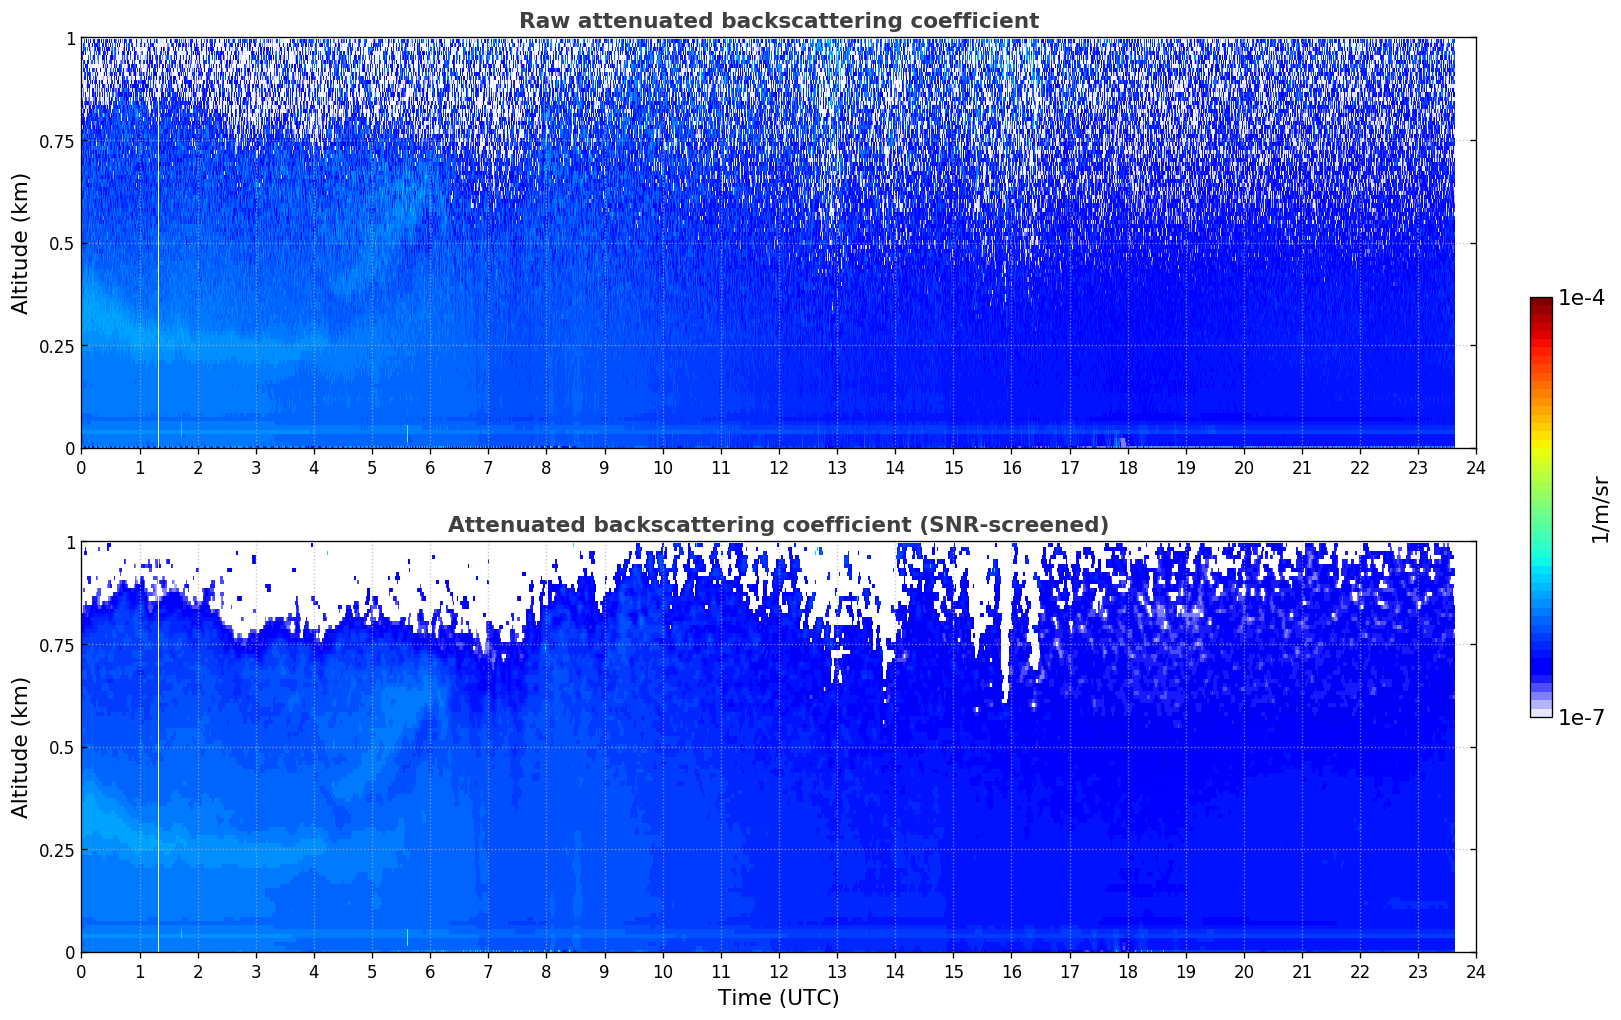Viewport: 1621px width, 1020px height.
Task: Click the "Time (UTC)" x-axis label
Action: [x=778, y=997]
